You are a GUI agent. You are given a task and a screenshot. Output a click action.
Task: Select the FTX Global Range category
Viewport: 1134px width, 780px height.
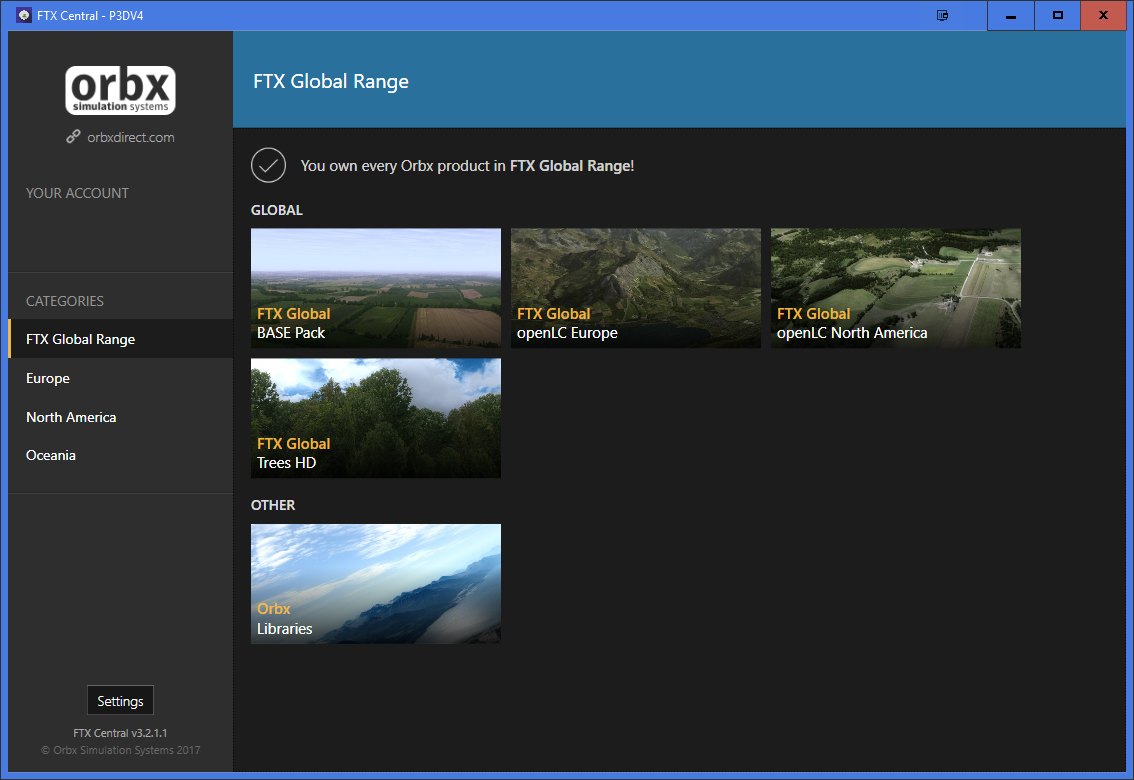tap(121, 339)
